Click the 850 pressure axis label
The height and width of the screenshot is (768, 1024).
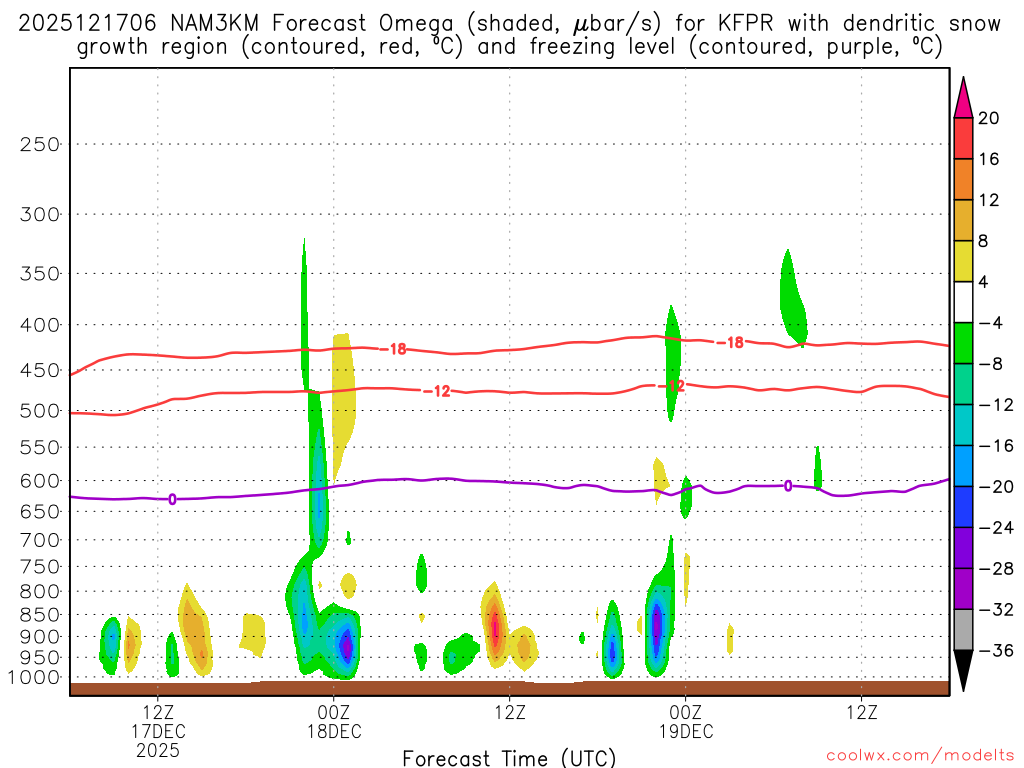[x=40, y=615]
